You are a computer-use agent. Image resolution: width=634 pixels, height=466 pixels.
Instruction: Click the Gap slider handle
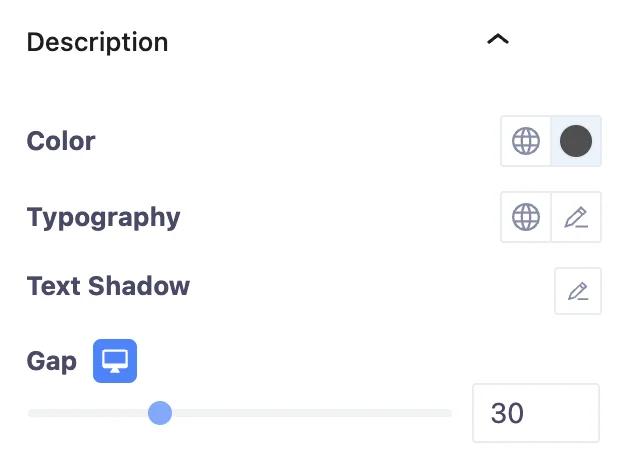160,413
